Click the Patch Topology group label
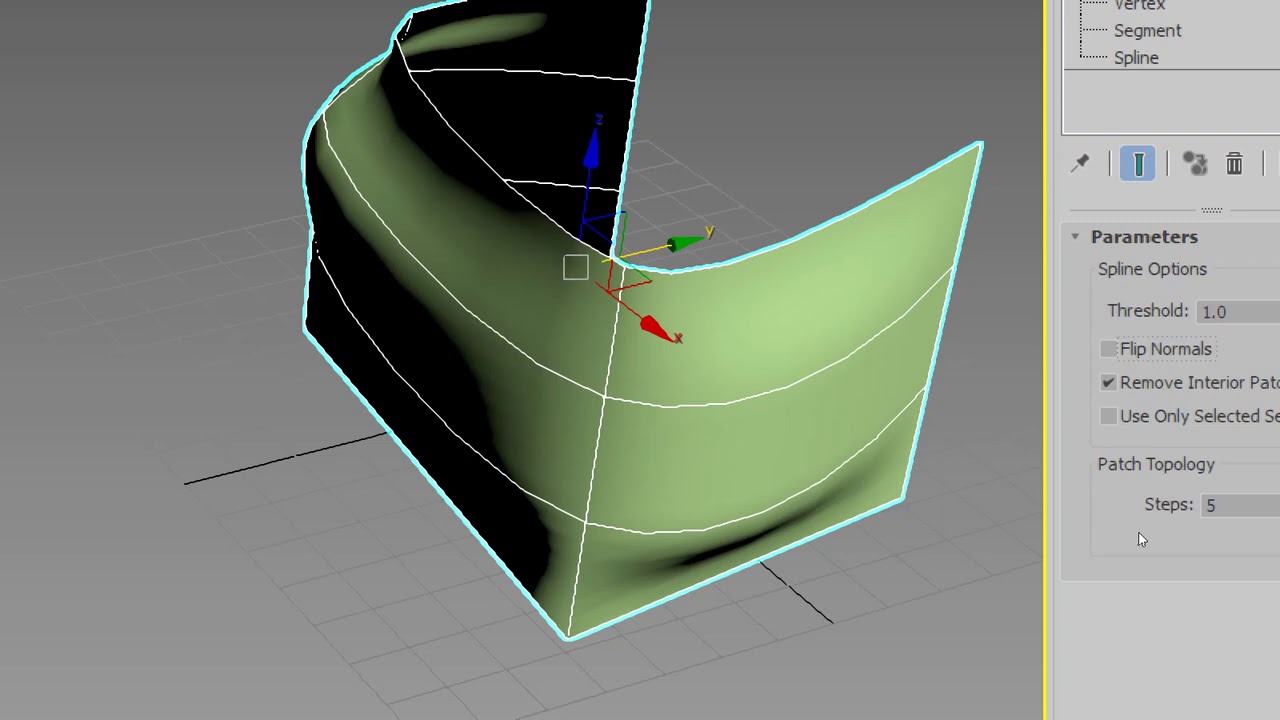 click(1156, 464)
